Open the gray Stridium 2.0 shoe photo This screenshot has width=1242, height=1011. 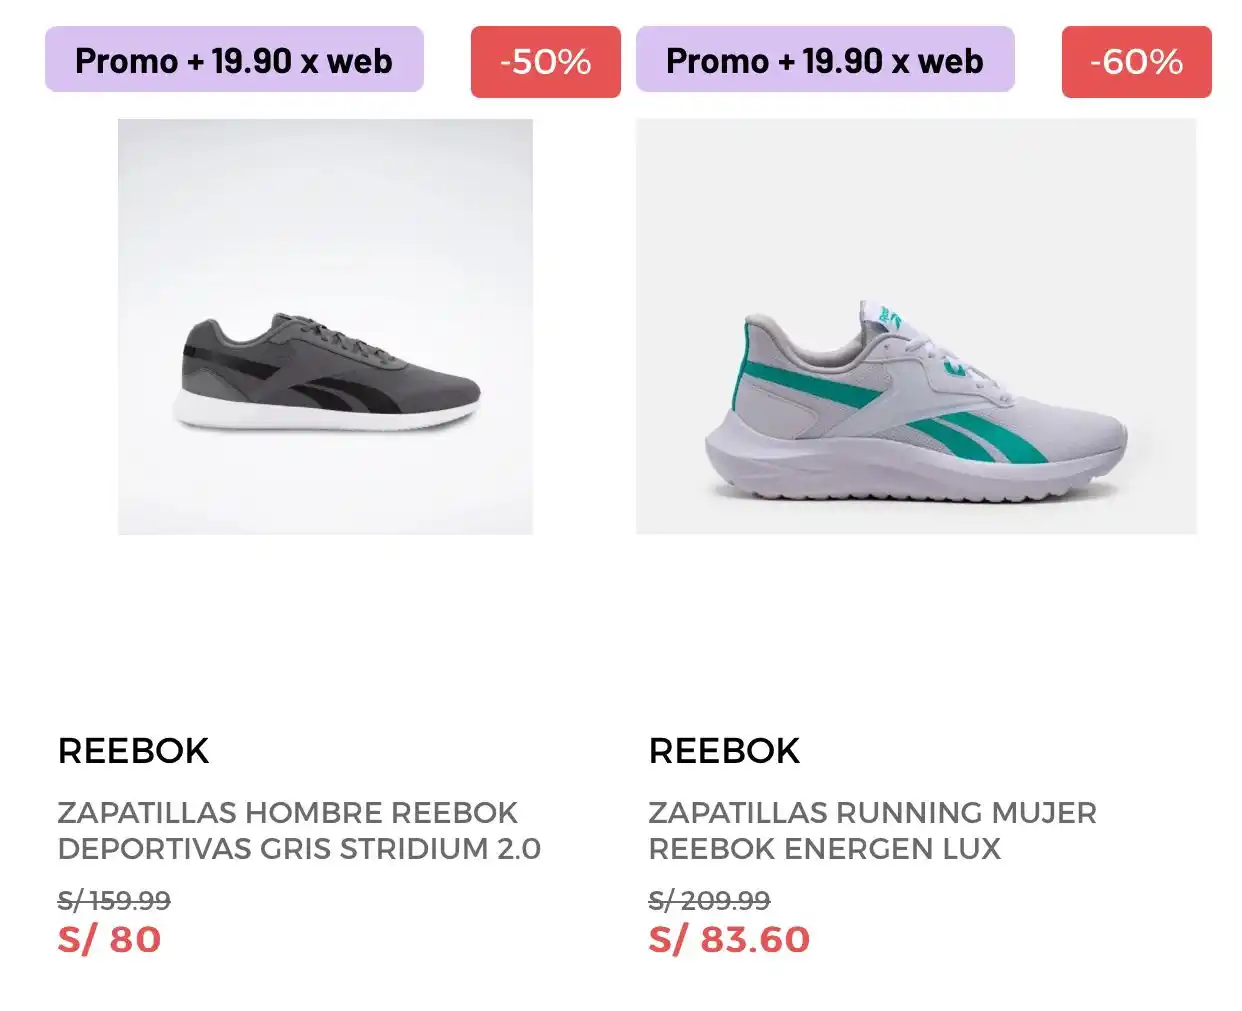325,250
